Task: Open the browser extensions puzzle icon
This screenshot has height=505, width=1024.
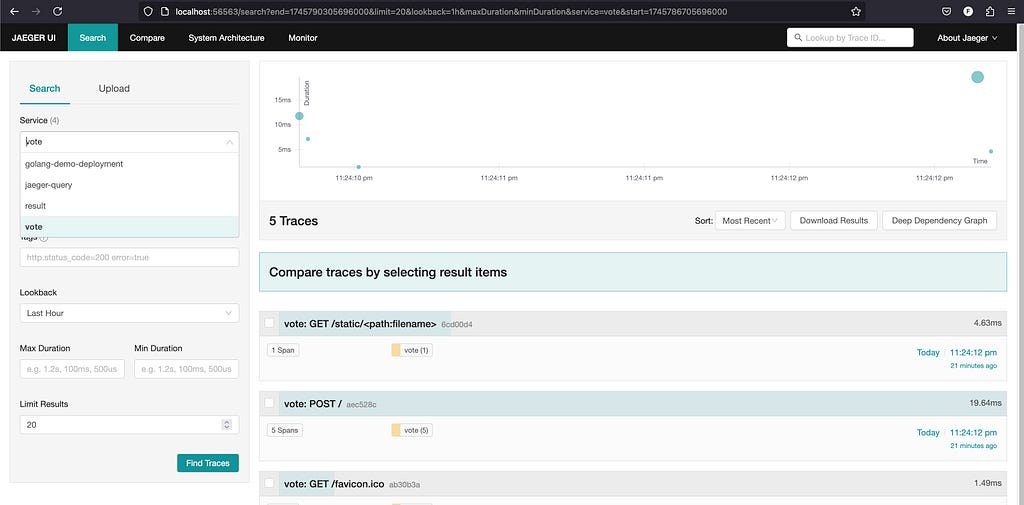Action: pos(990,11)
